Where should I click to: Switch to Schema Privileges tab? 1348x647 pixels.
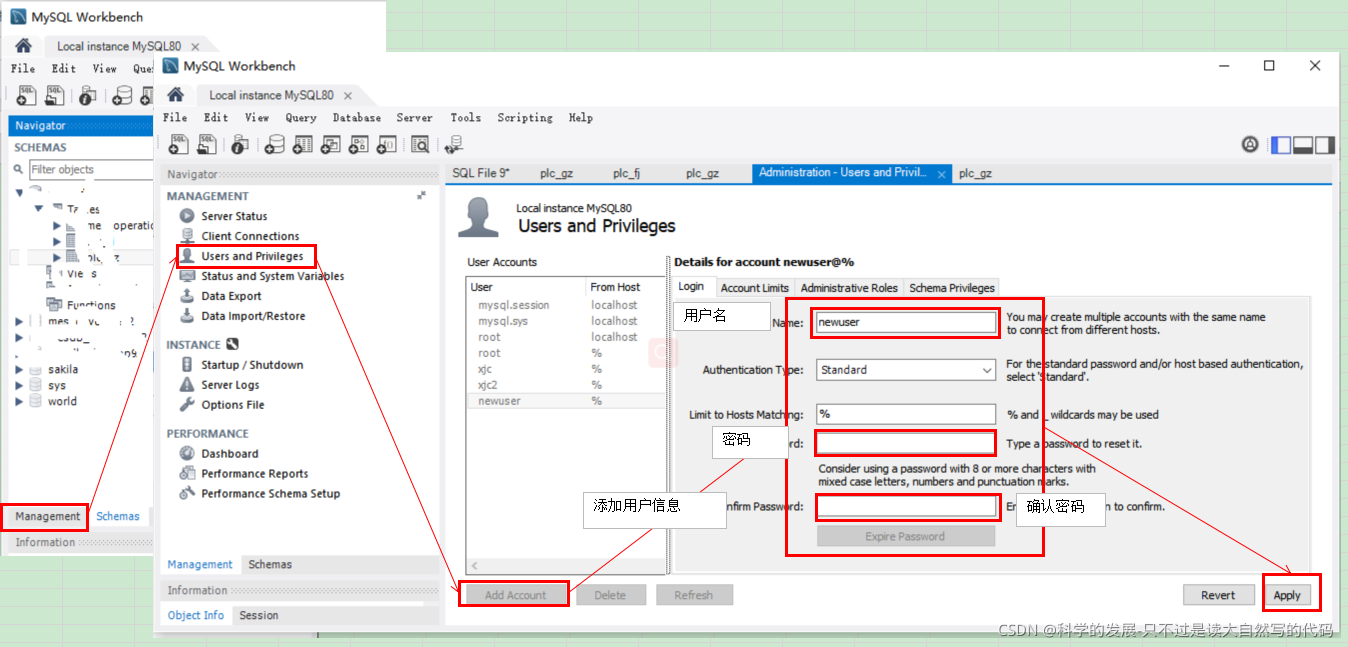(952, 288)
